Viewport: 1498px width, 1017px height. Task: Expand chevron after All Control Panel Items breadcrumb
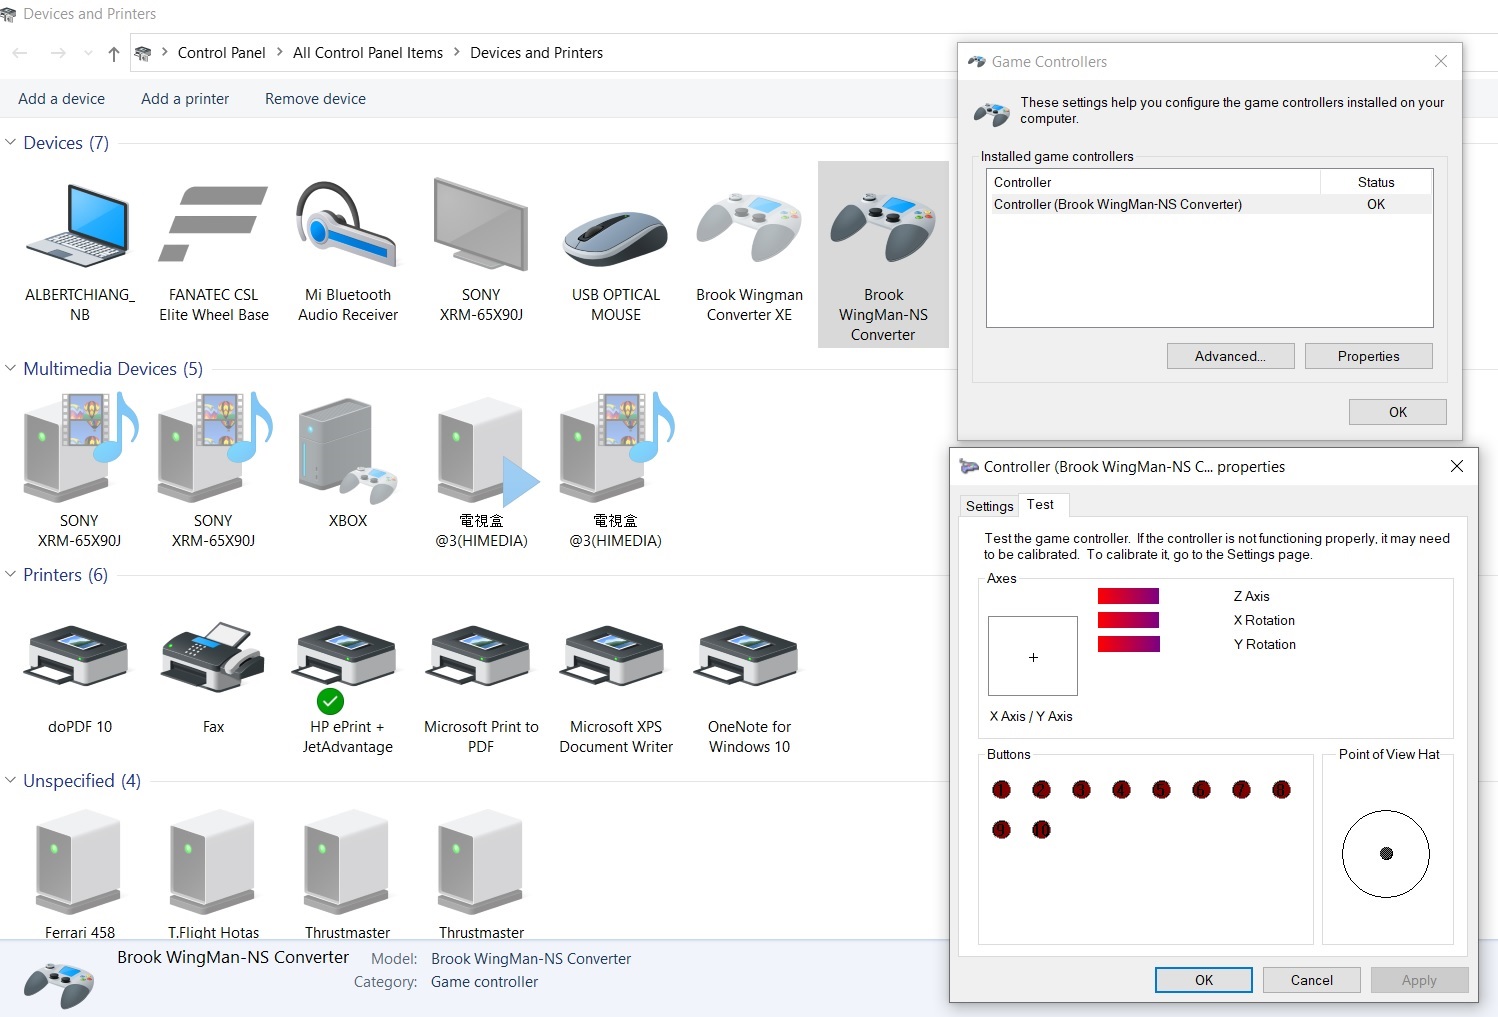click(x=457, y=53)
